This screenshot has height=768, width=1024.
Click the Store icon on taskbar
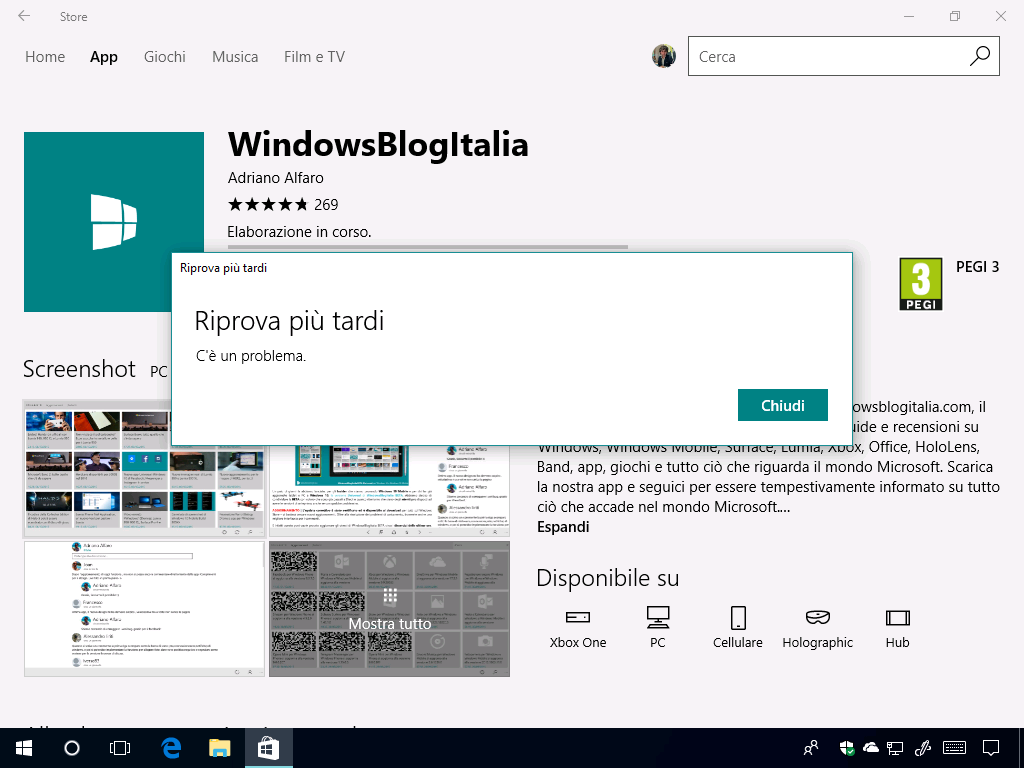pyautogui.click(x=268, y=748)
